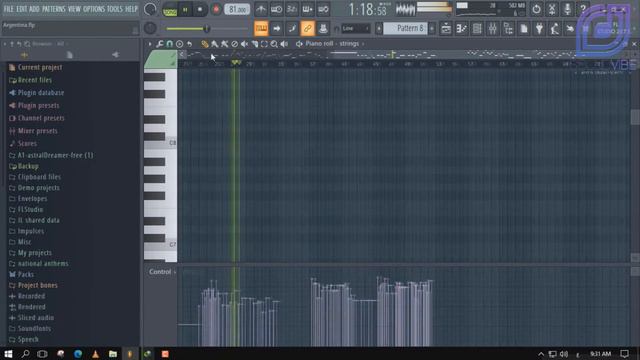Viewport: 640px width, 360px height.
Task: Open the PATTERNS menu
Action: pyautogui.click(x=53, y=9)
